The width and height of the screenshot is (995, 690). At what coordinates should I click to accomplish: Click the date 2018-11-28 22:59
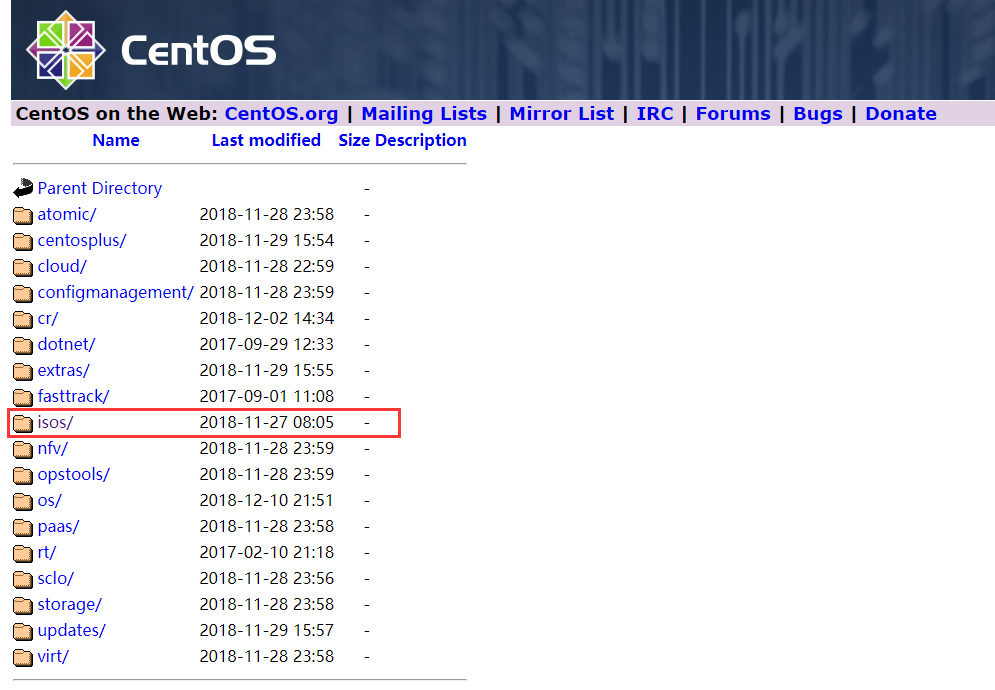point(267,267)
